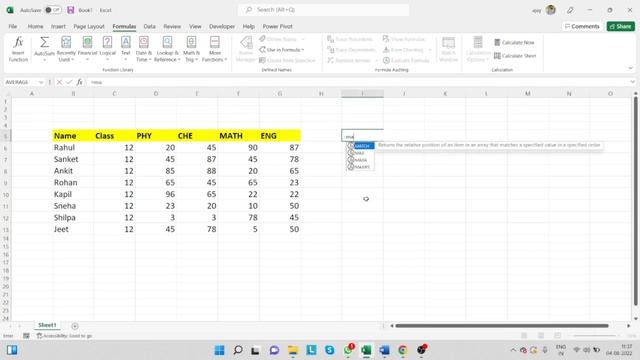Image resolution: width=640 pixels, height=360 pixels.
Task: Open the View tab
Action: 195,27
